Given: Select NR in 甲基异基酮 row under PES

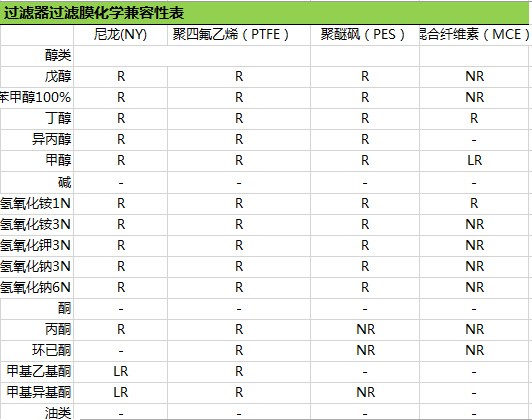Looking at the screenshot, I should pos(365,393).
